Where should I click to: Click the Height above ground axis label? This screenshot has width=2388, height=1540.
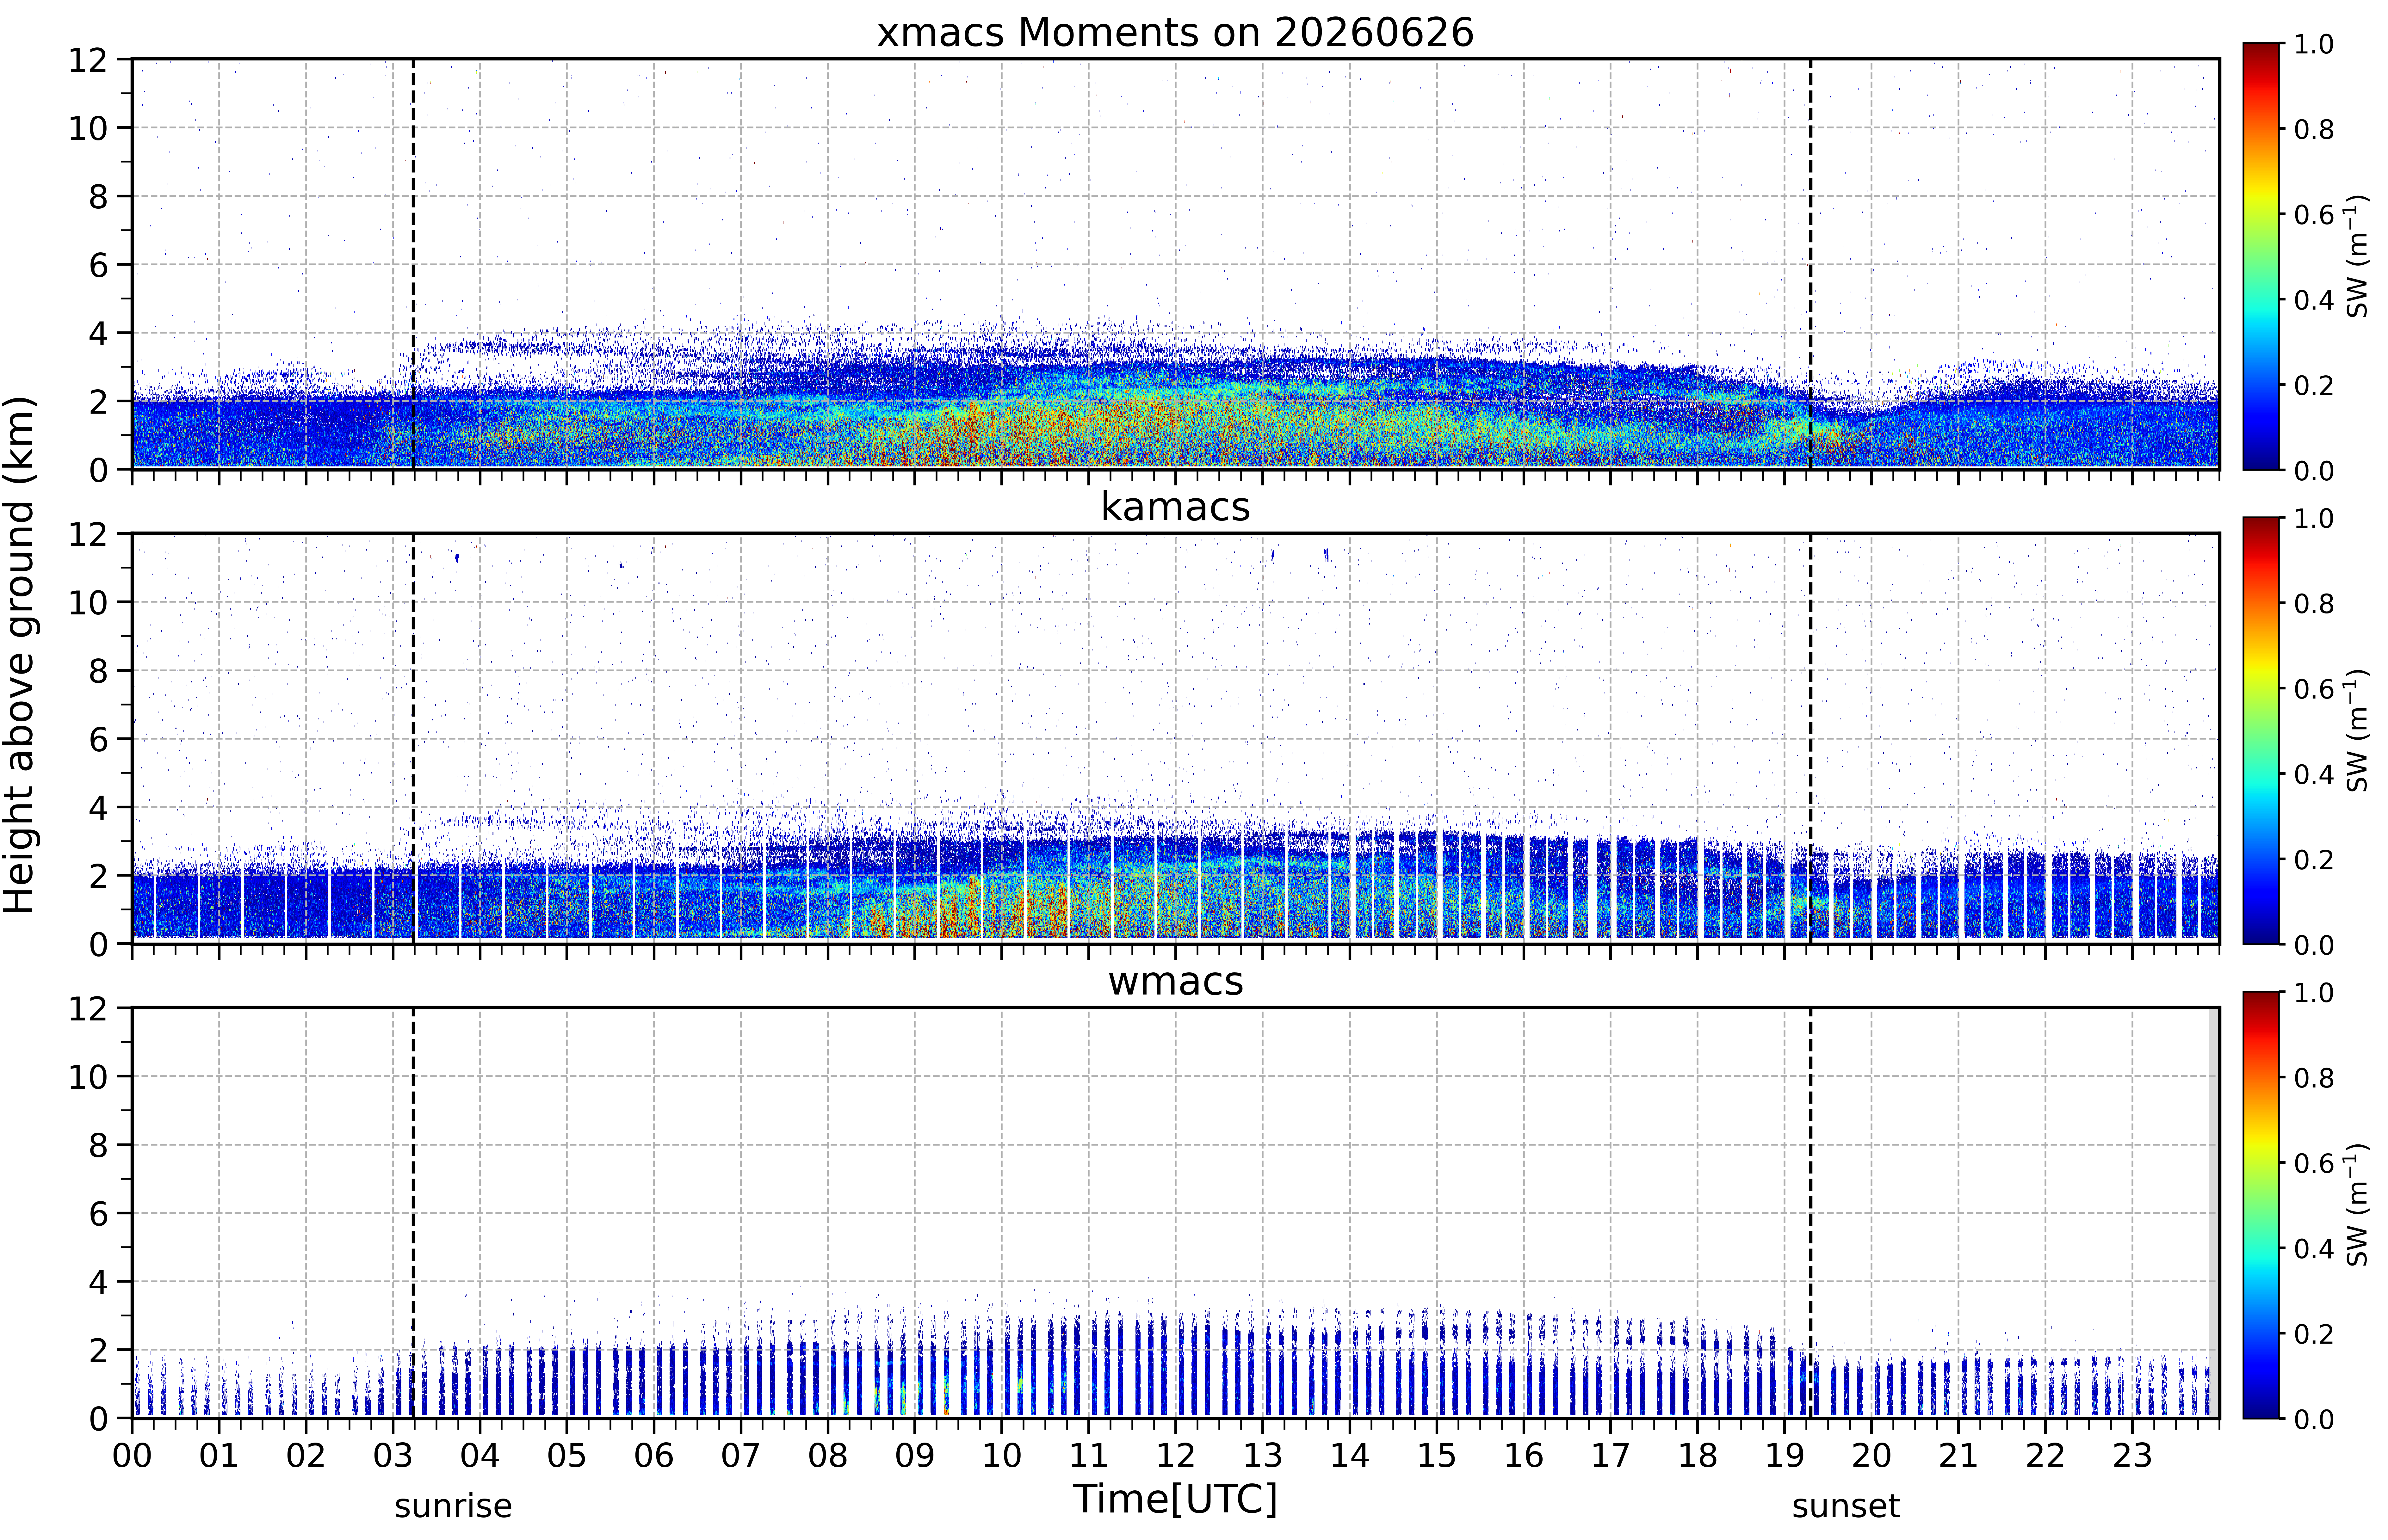[20, 655]
